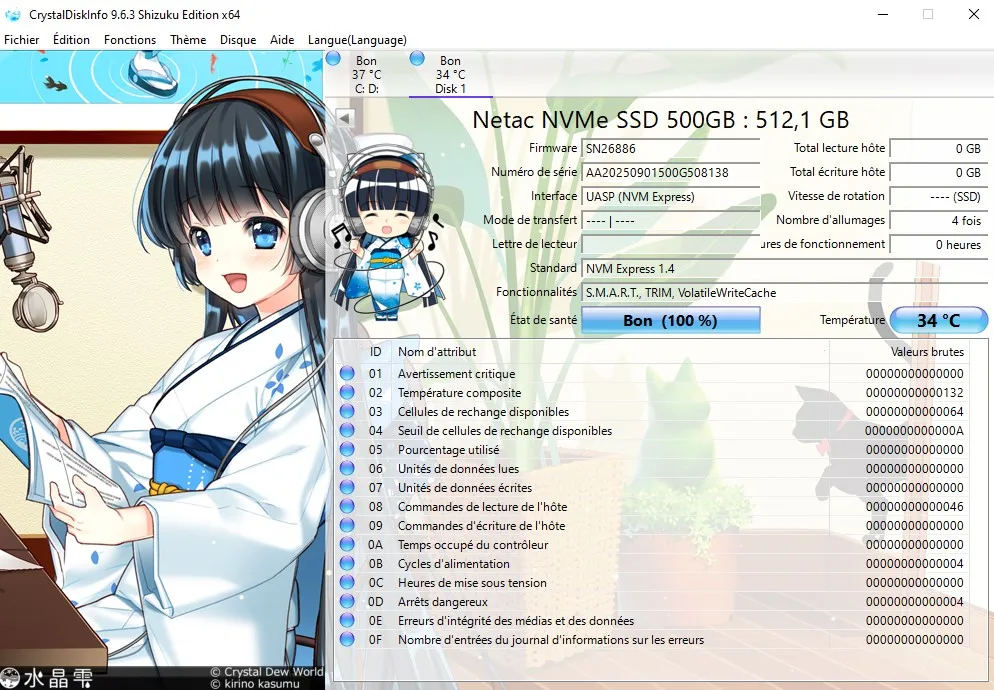Click raw value 00000000000046
Viewport: 994px width, 690px height.
click(914, 507)
